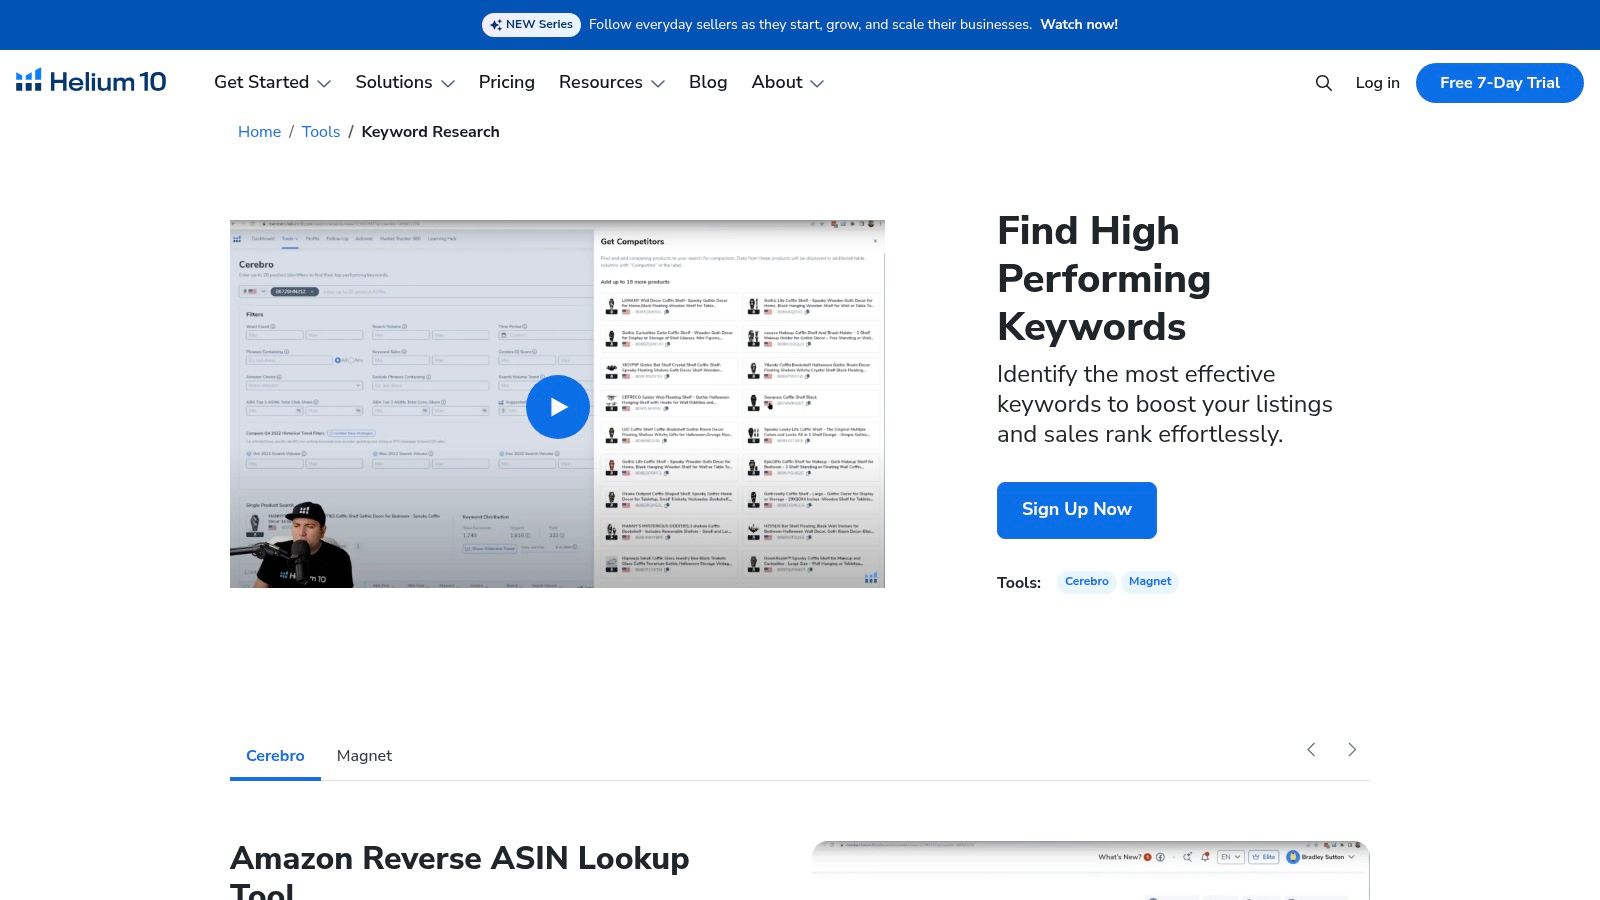Navigate to Tools in the breadcrumb
Viewport: 1600px width, 900px height.
coord(321,132)
